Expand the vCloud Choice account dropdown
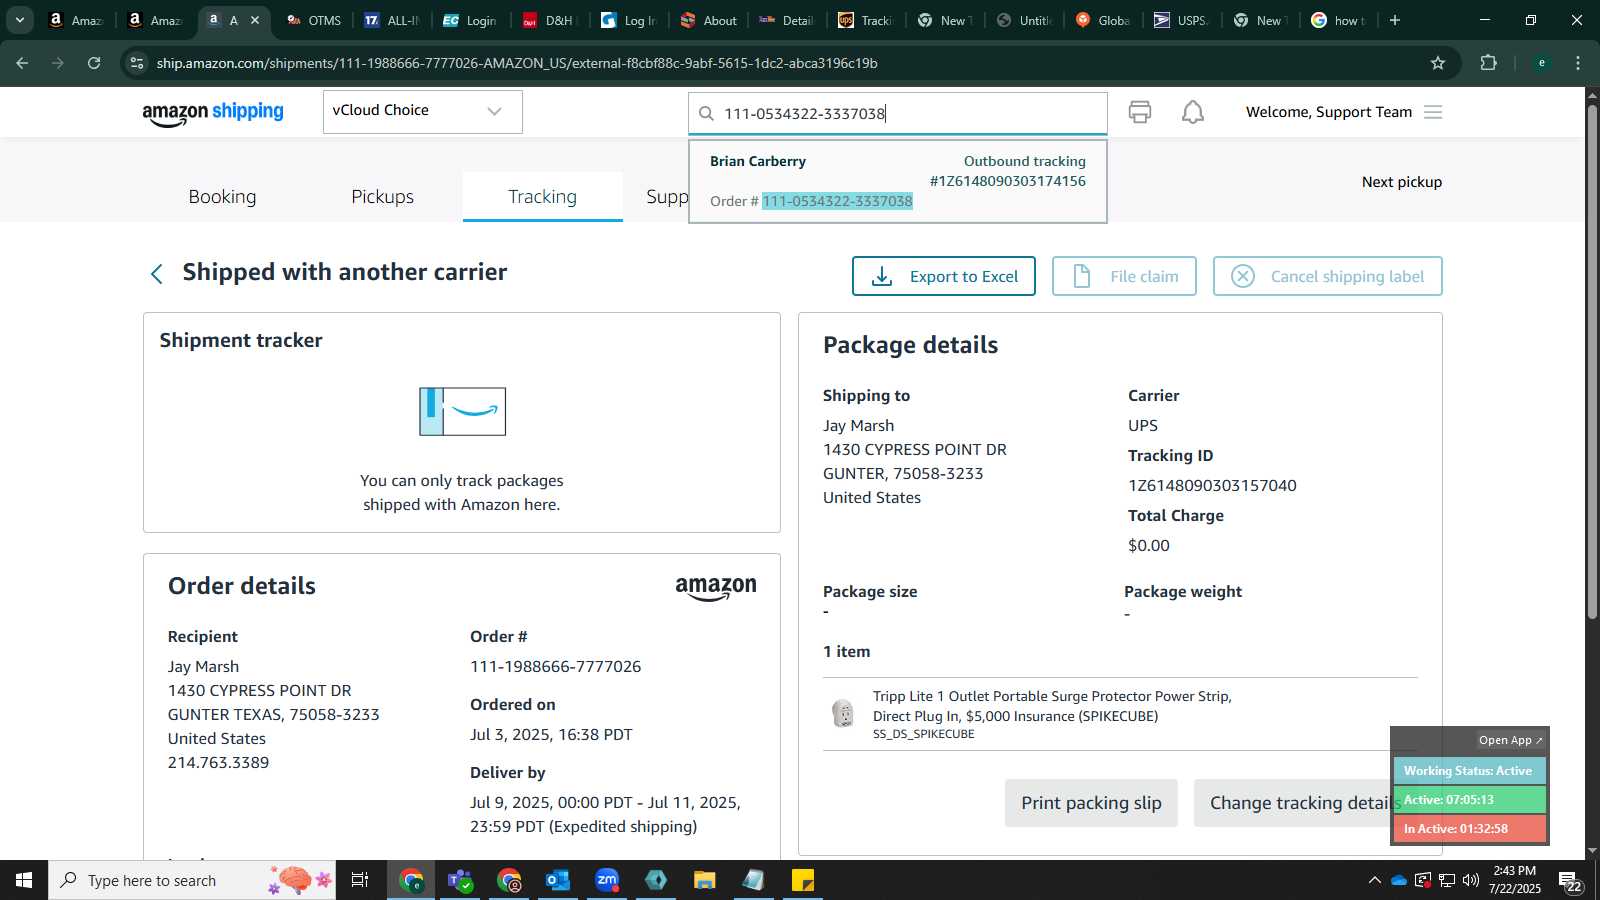Image resolution: width=1600 pixels, height=900 pixels. [422, 111]
